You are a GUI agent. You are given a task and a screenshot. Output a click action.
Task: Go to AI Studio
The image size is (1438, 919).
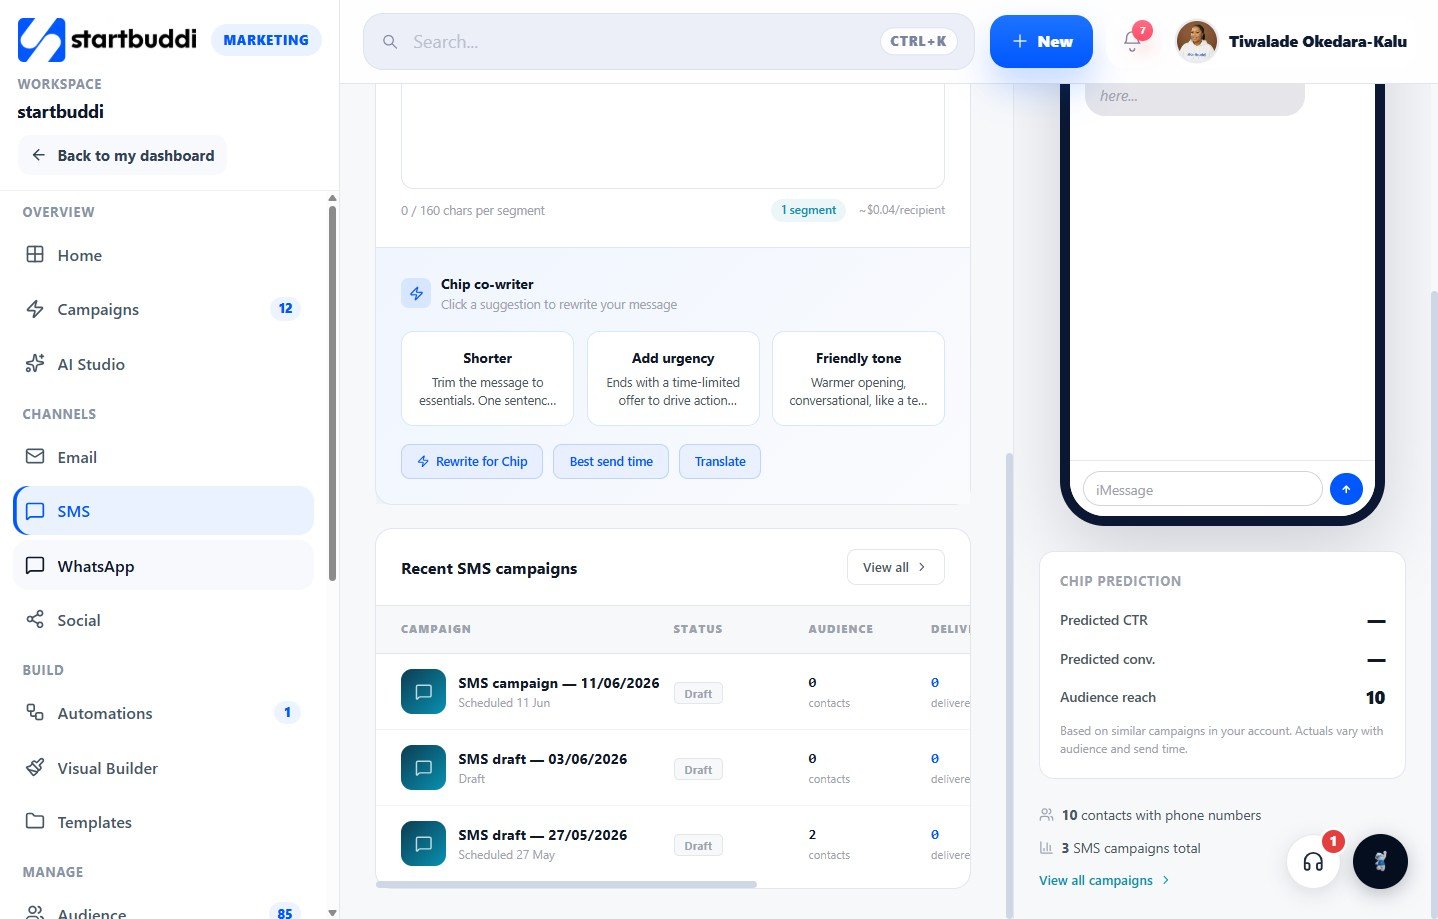pyautogui.click(x=163, y=364)
